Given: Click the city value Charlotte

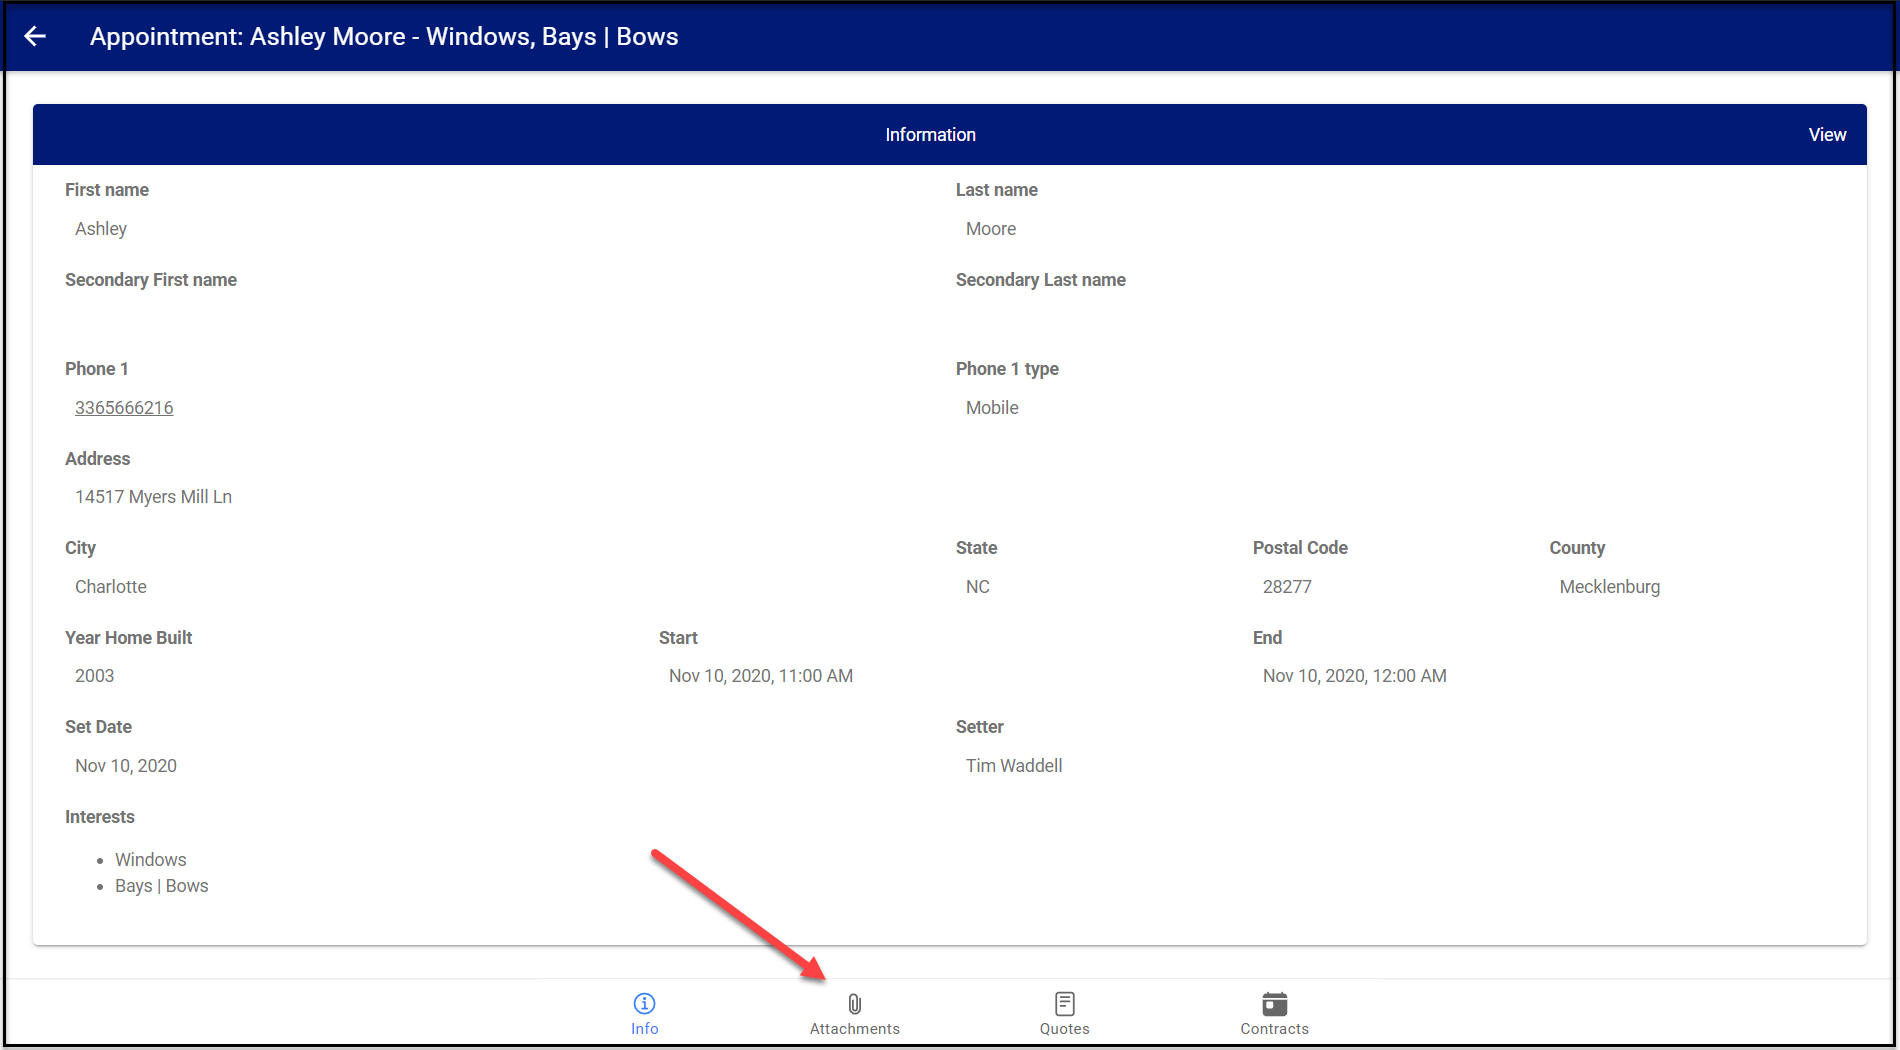Looking at the screenshot, I should (x=111, y=587).
